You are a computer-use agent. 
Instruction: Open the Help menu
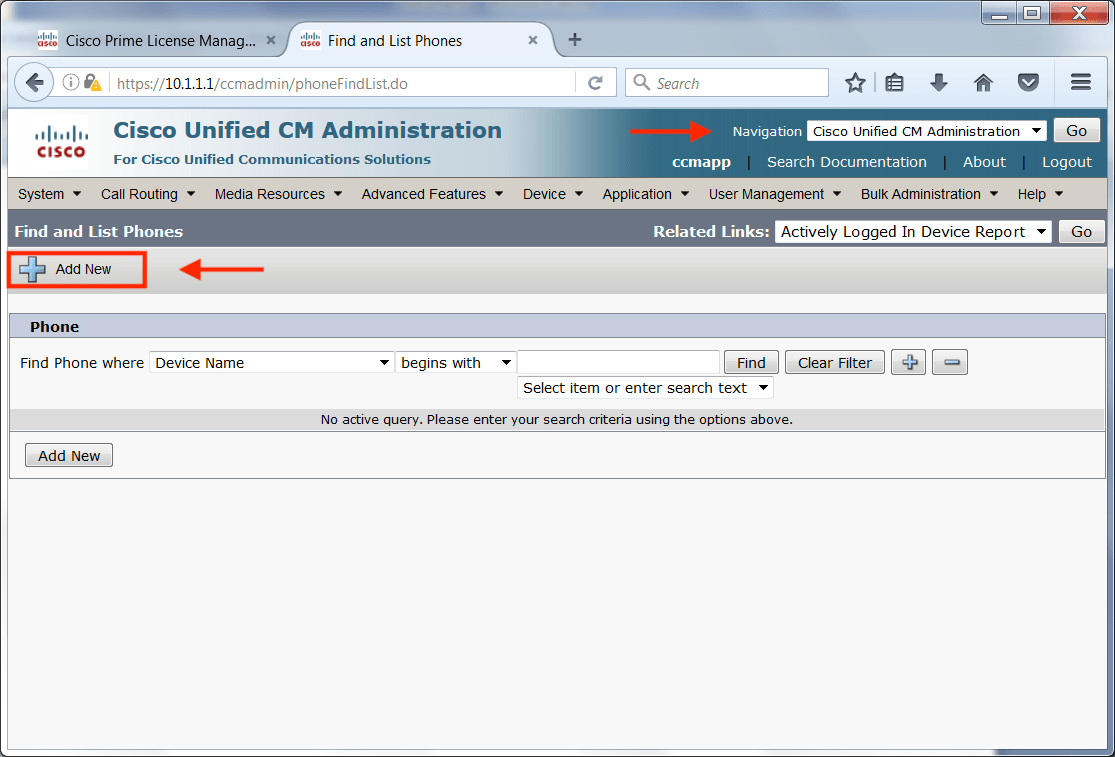[x=1040, y=194]
